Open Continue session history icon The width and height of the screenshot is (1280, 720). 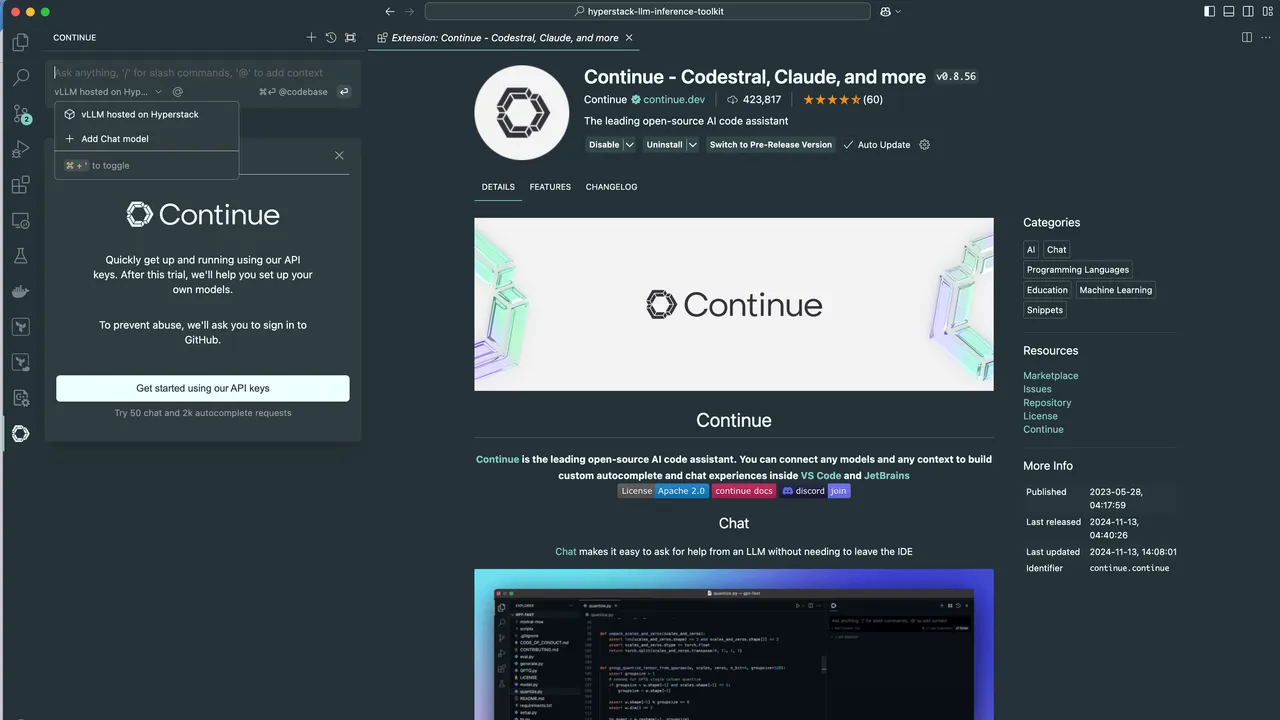coord(331,37)
